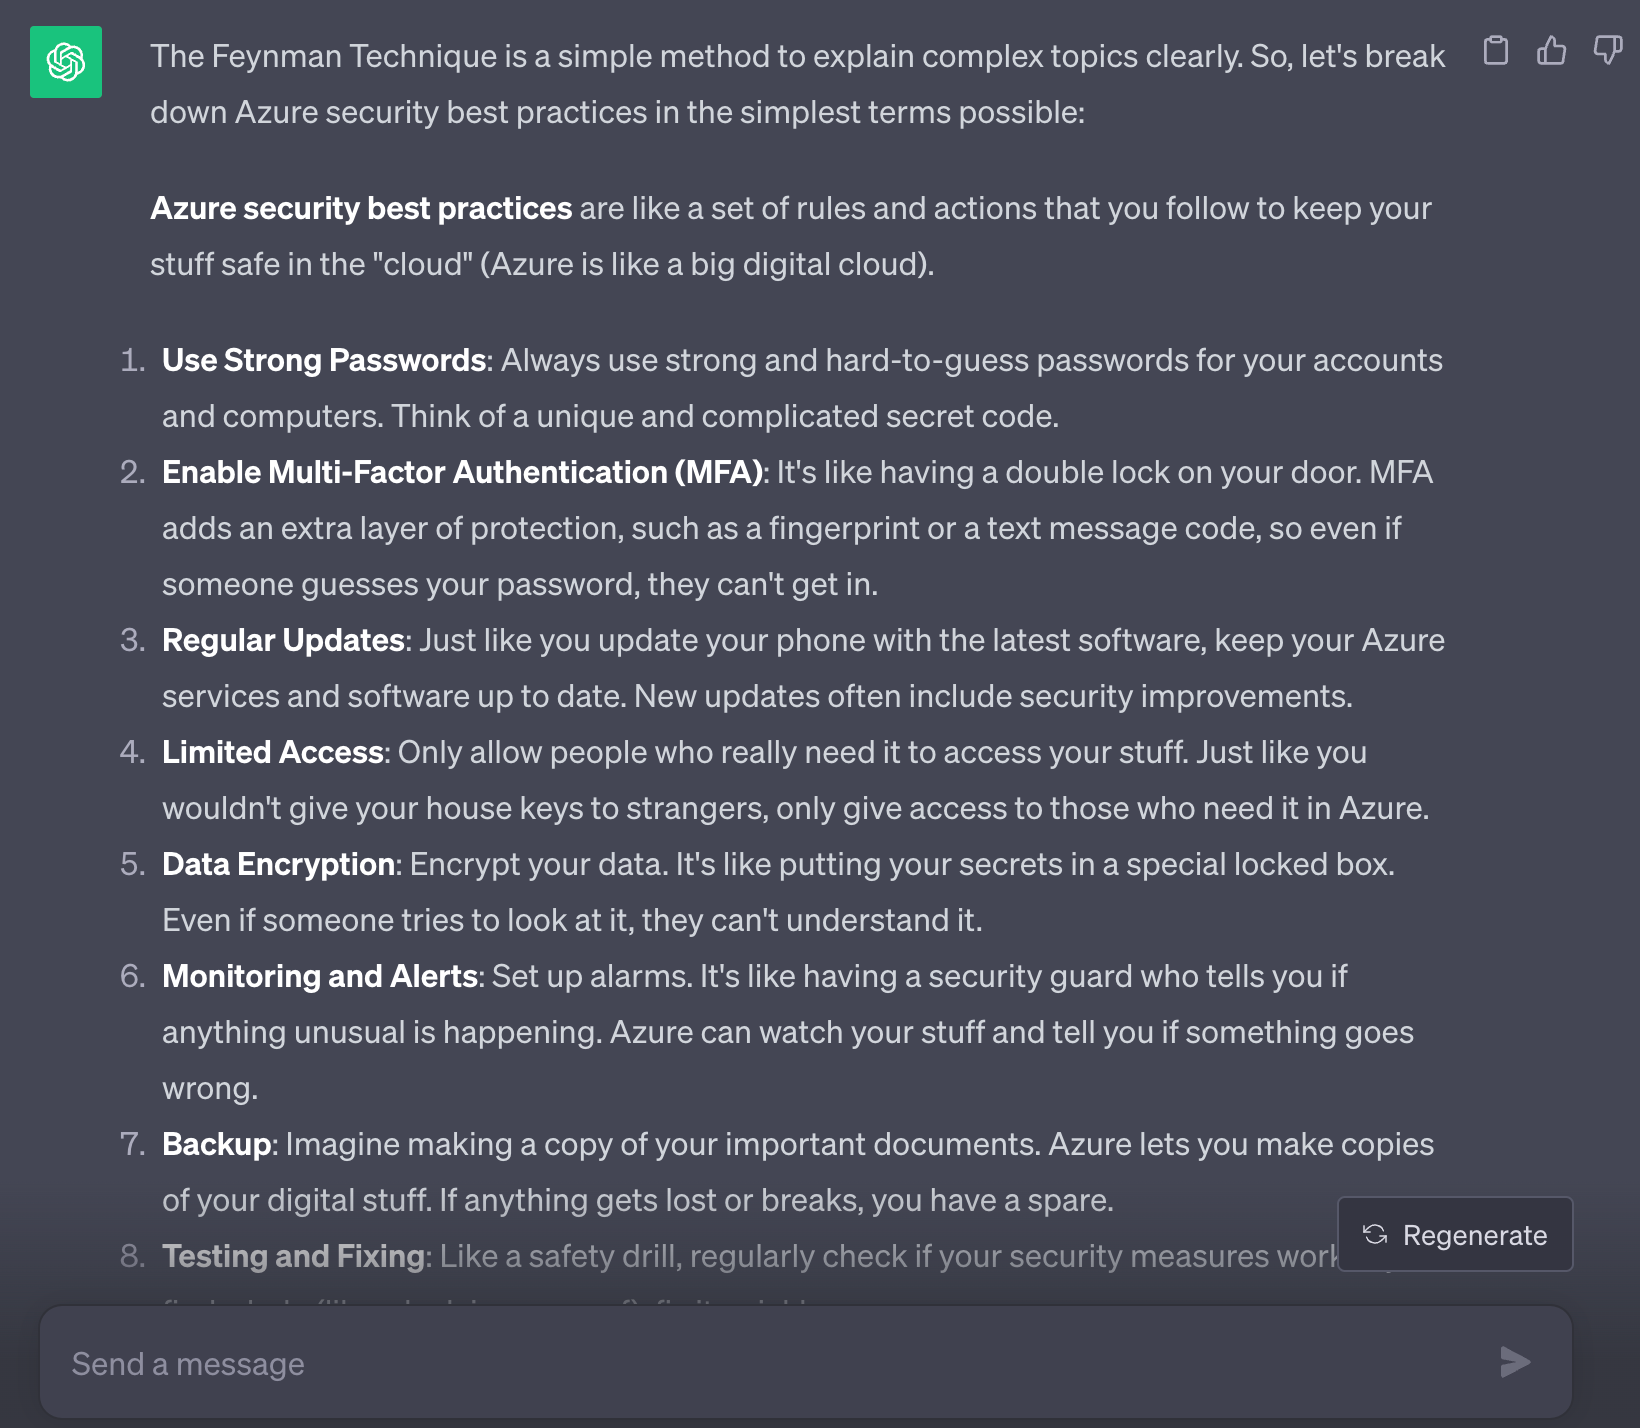Click the 'Backup' bold heading
This screenshot has height=1428, width=1640.
coord(216,1144)
